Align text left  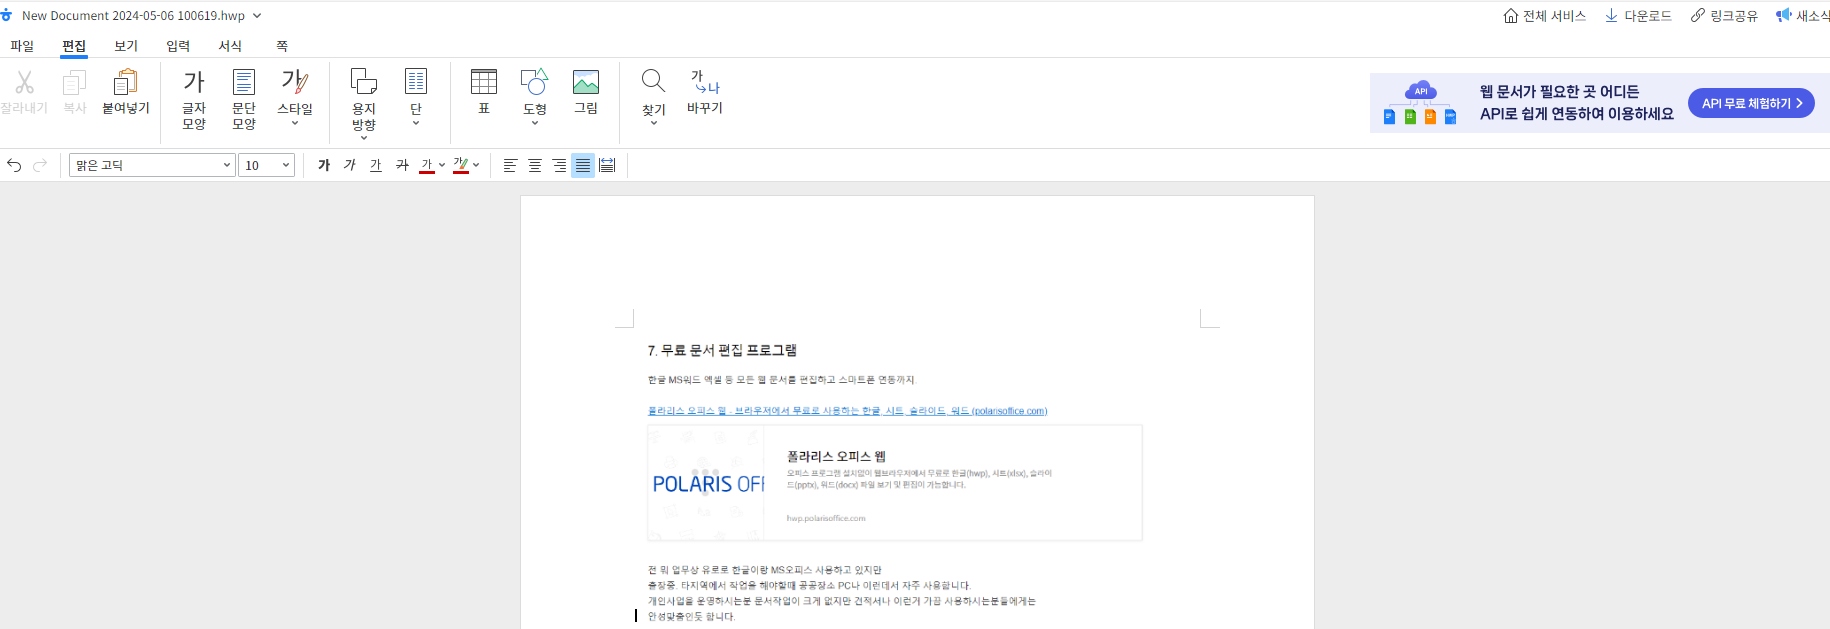click(510, 165)
